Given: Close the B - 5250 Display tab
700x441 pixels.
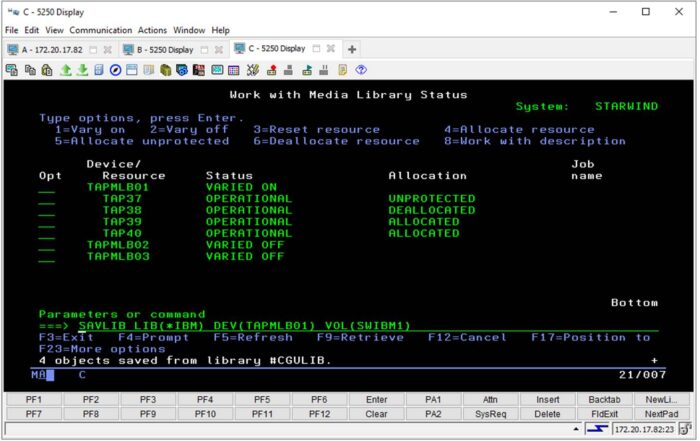Looking at the screenshot, I should click(219, 49).
